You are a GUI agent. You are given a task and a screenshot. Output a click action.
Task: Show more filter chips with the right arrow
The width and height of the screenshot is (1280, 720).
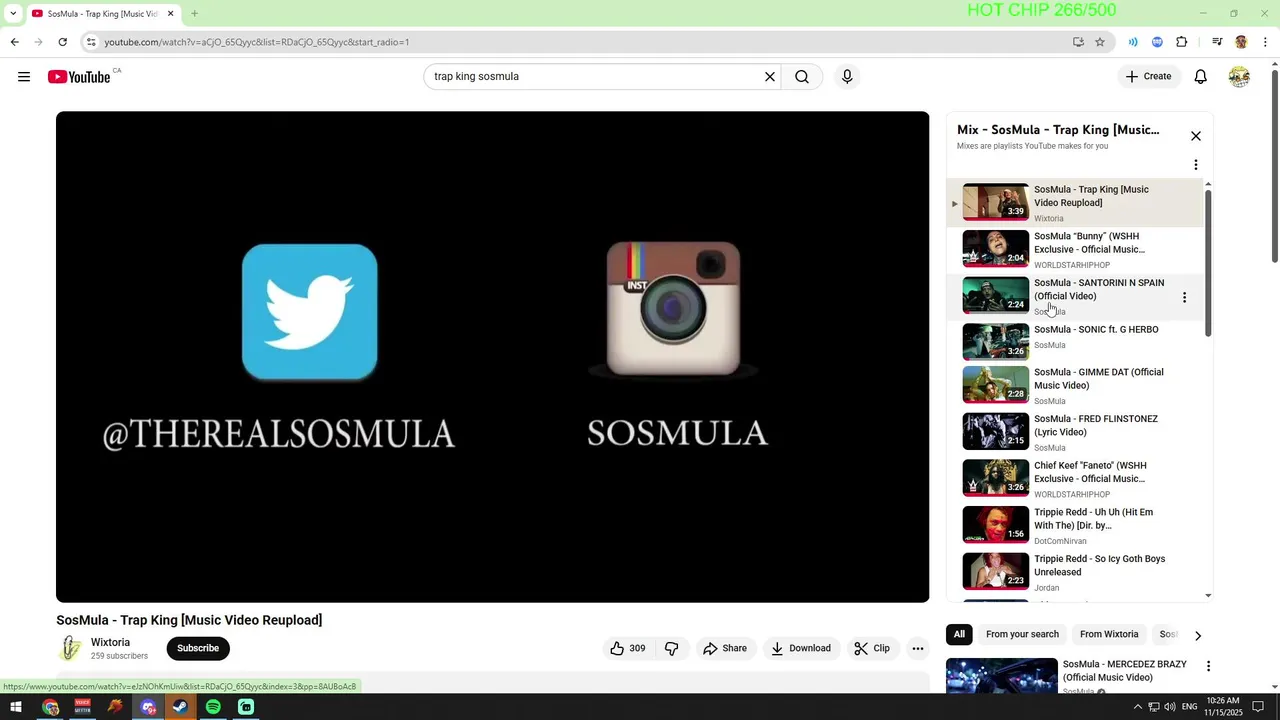[x=1198, y=635]
